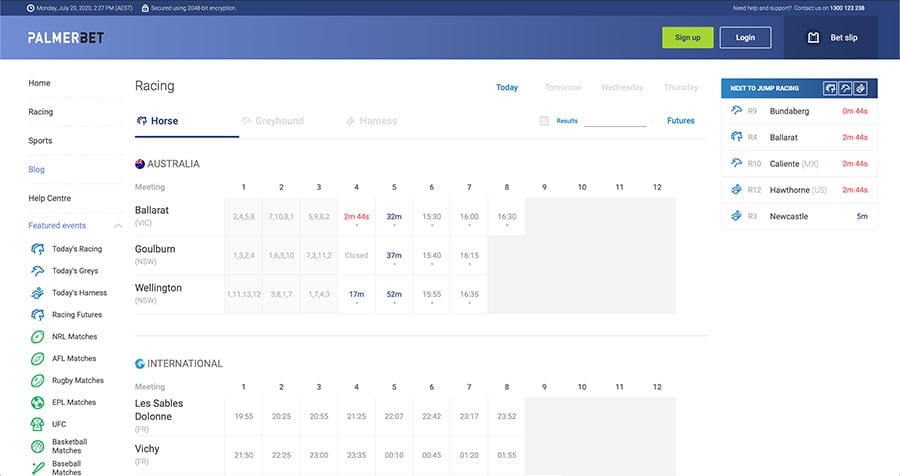Screen dimensions: 900x476
Task: Click NRL Matches ball icon
Action: pos(37,336)
